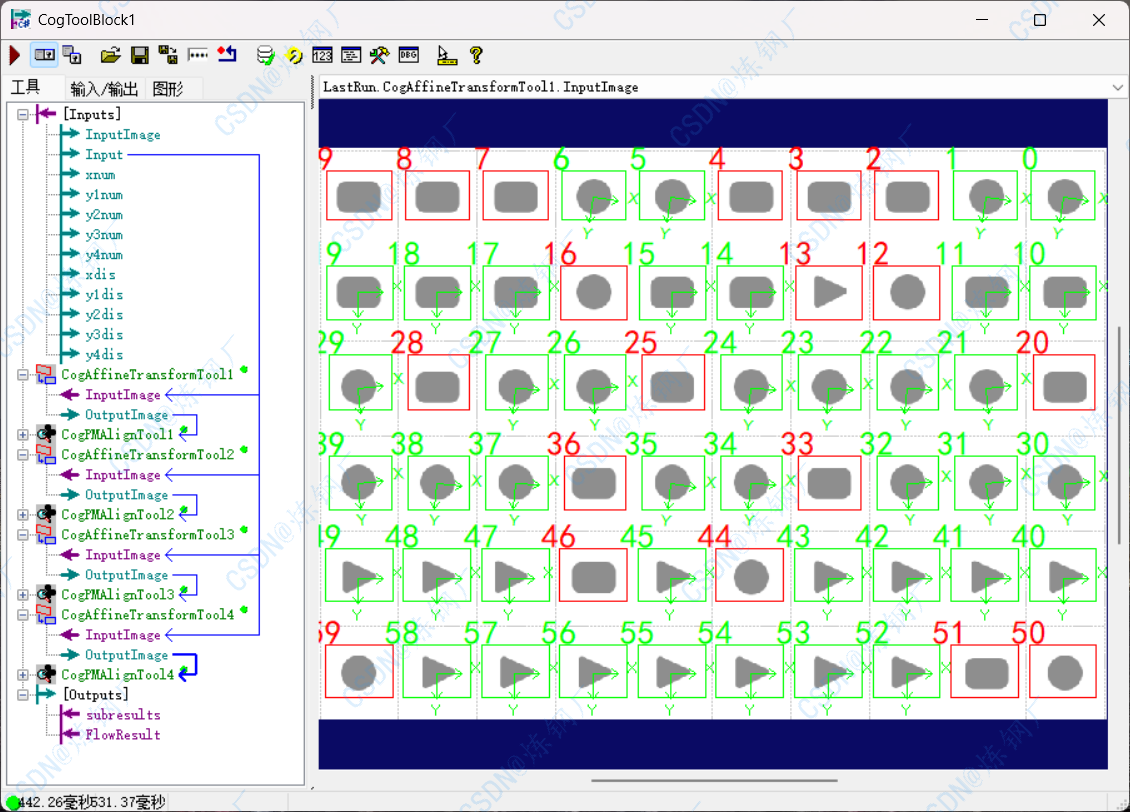Save the tool block with the floppy disk icon

point(140,55)
